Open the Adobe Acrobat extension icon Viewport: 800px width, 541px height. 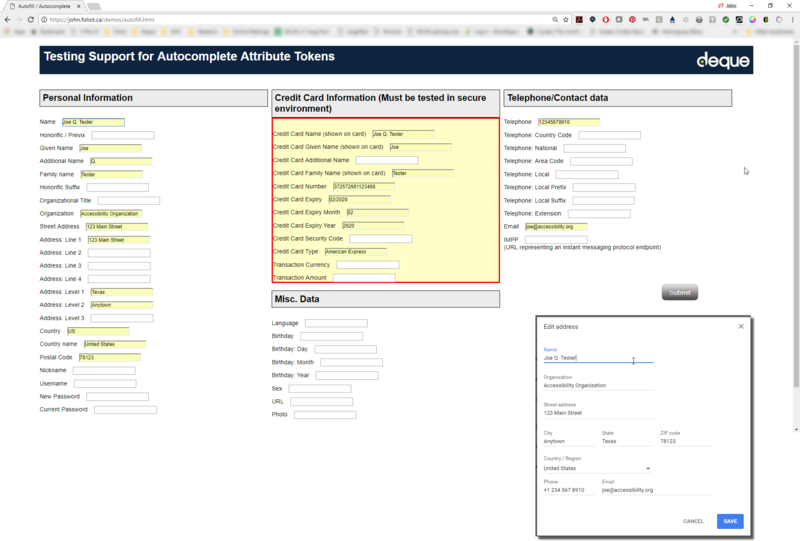tap(579, 19)
